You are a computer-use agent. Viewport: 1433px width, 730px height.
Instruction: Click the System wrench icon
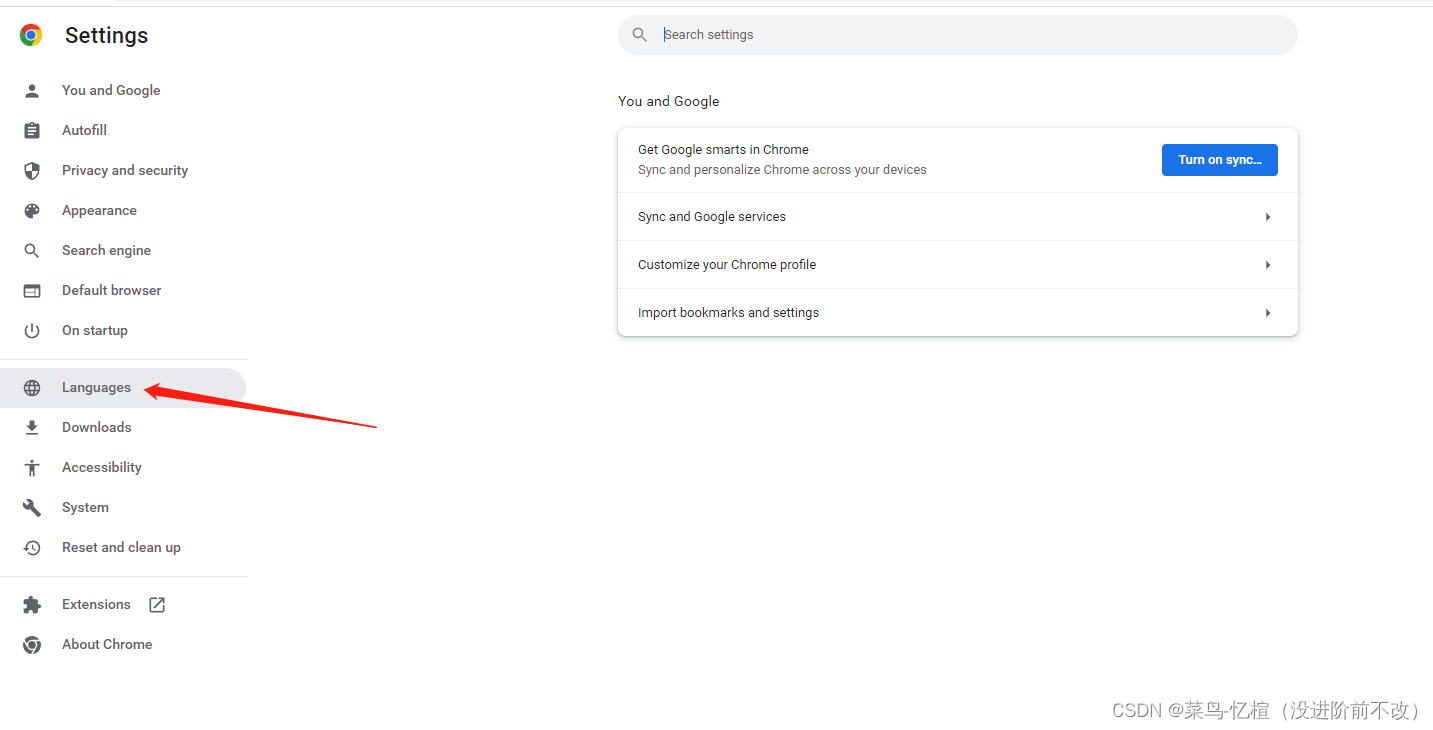(x=32, y=507)
